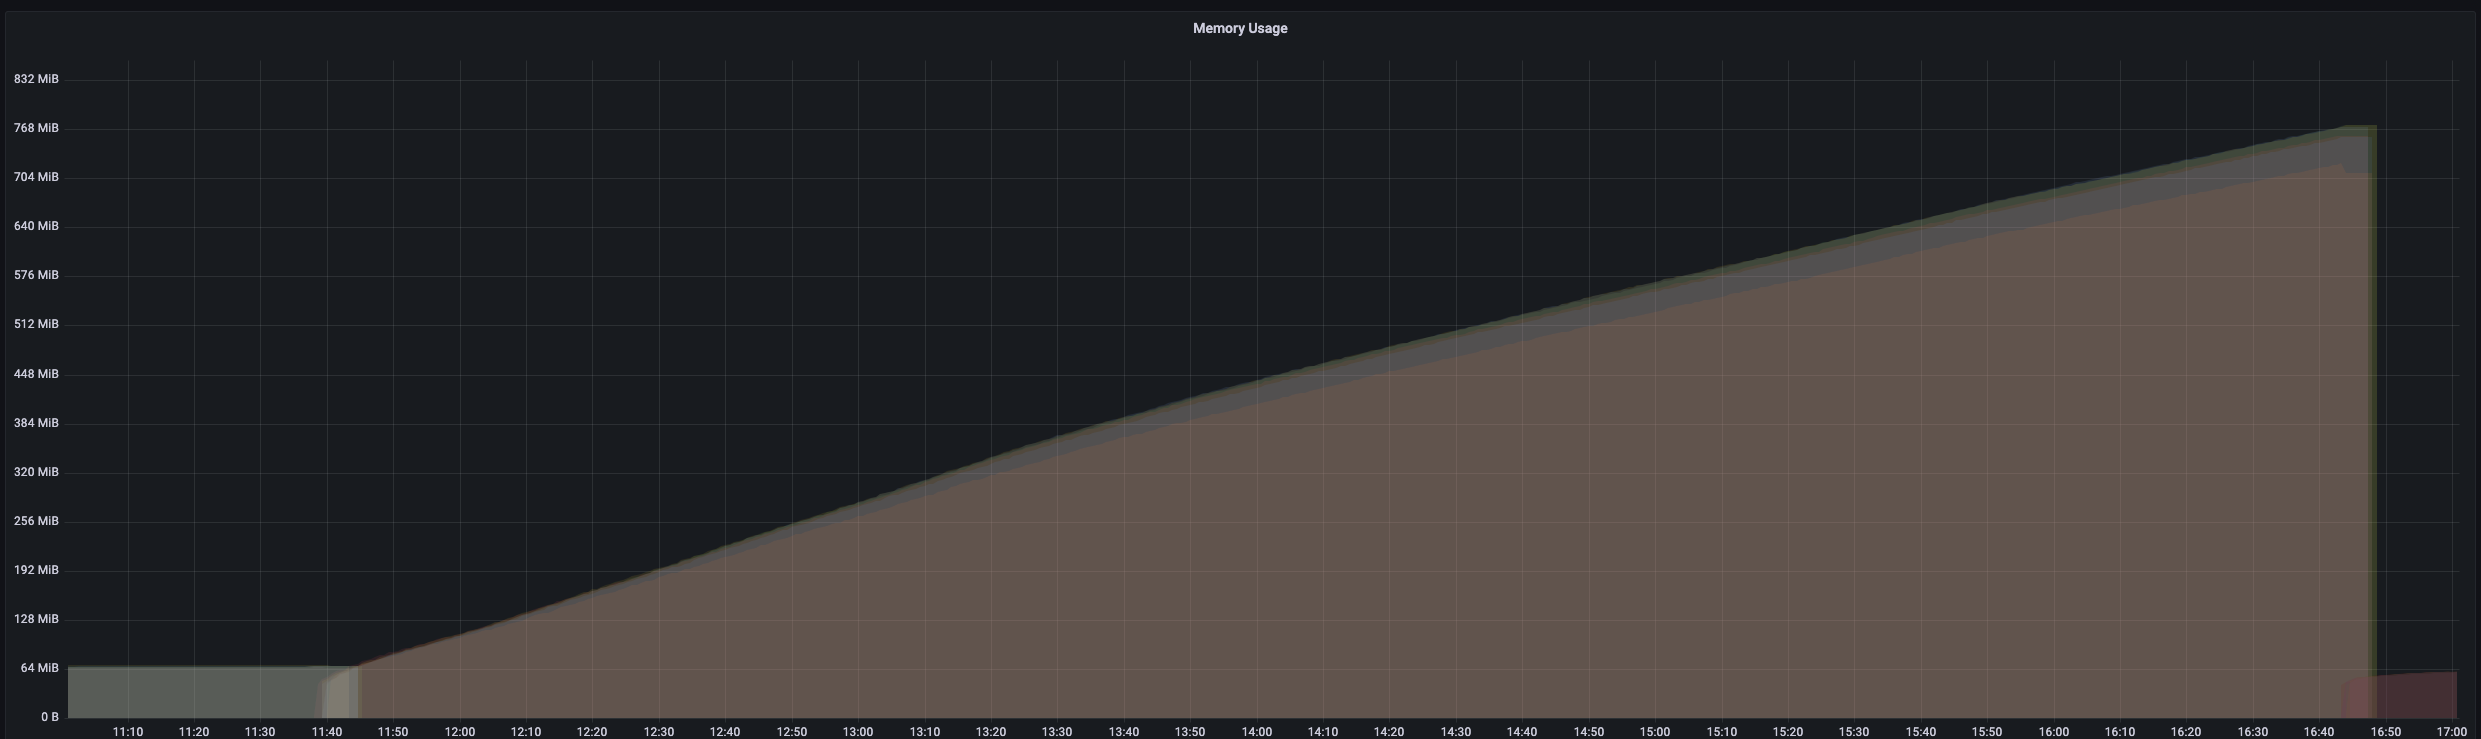Select the 192 MiB y-axis label

(36, 570)
